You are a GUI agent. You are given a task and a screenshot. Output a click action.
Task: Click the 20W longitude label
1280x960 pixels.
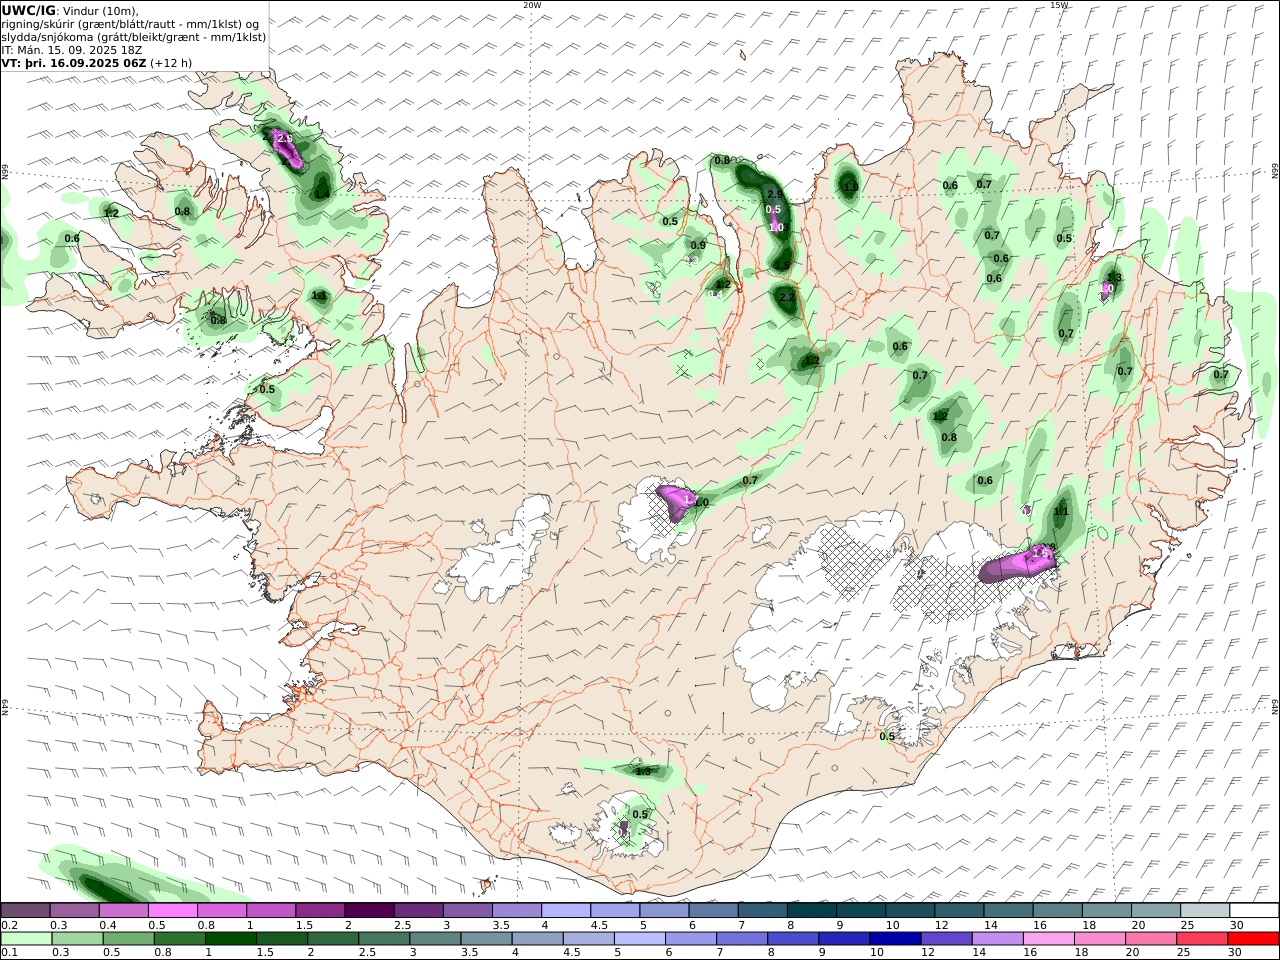point(532,5)
